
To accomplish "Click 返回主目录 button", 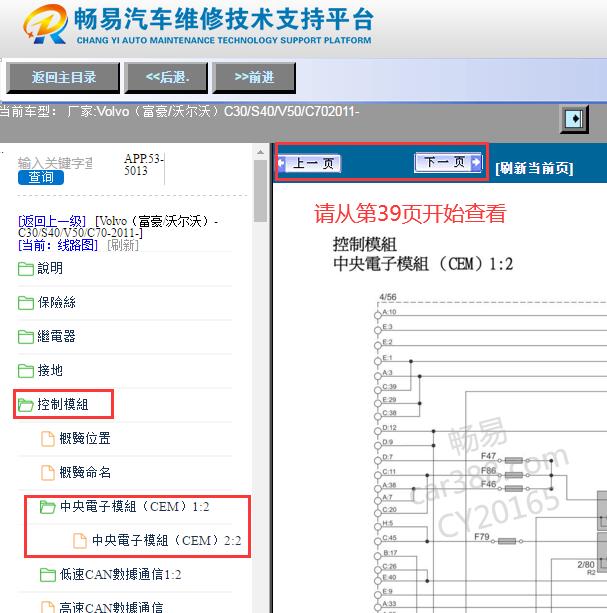I will tap(63, 77).
